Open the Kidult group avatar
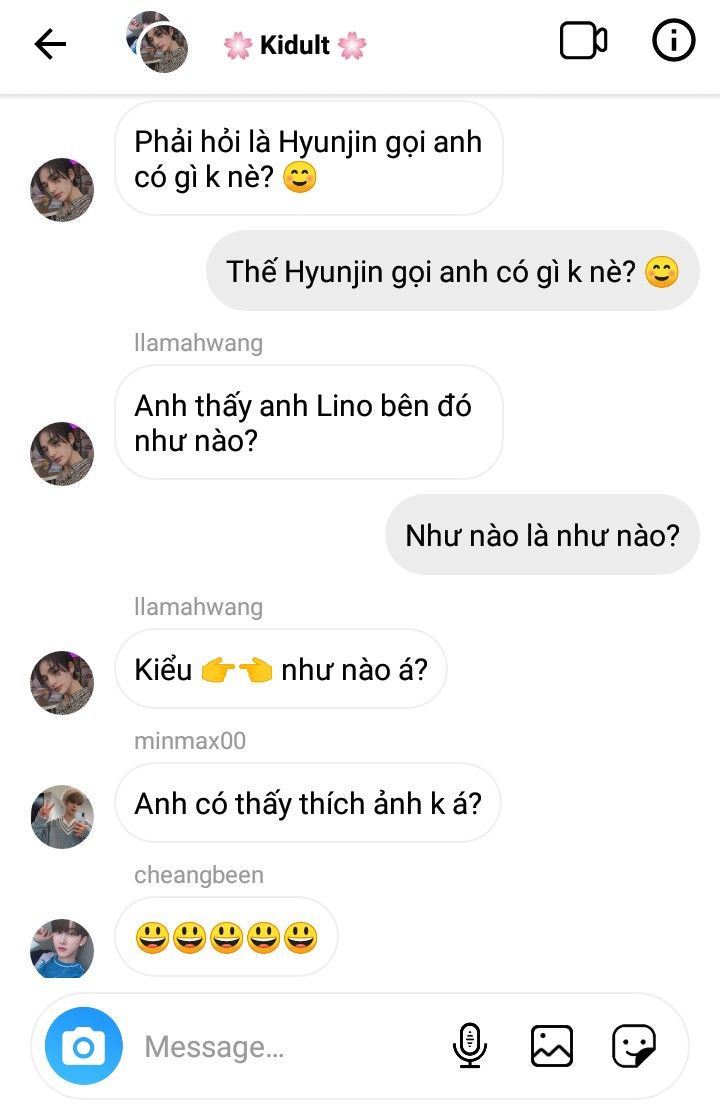Screen dimensions: 720x1112 coord(158,42)
